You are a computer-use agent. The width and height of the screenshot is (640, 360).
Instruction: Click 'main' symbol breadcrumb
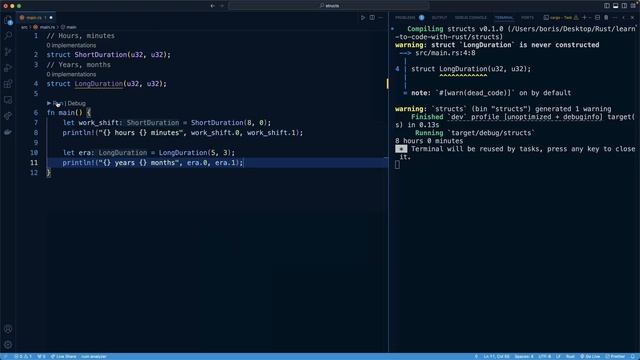pos(71,27)
